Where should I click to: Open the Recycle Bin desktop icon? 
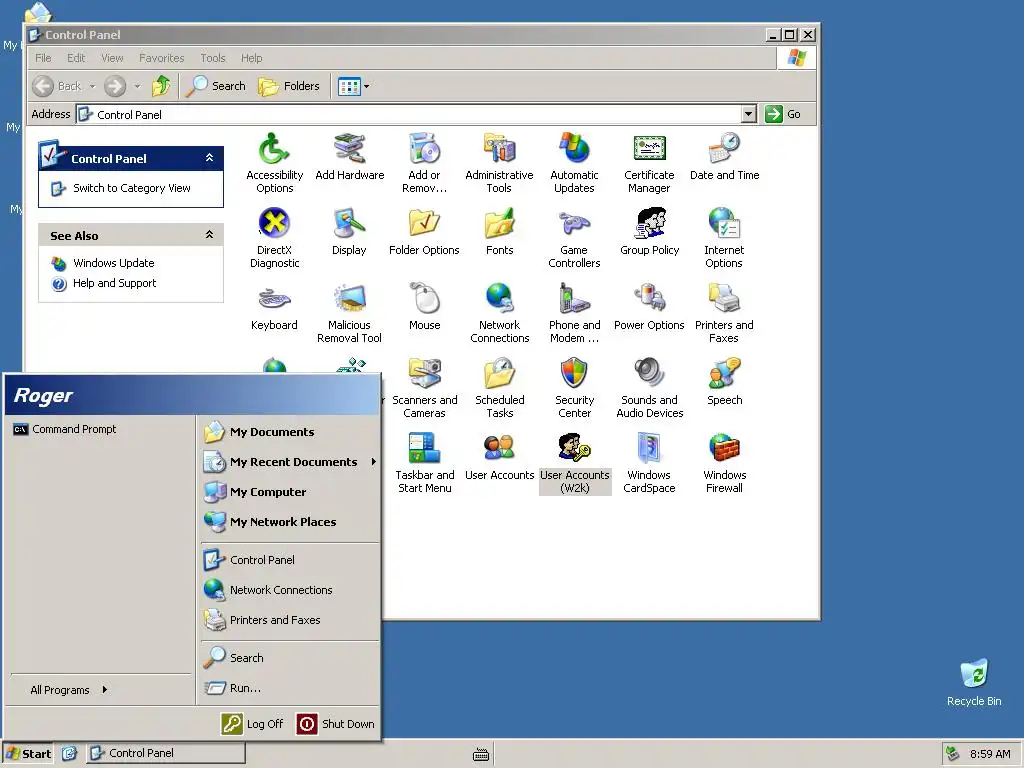pyautogui.click(x=974, y=682)
